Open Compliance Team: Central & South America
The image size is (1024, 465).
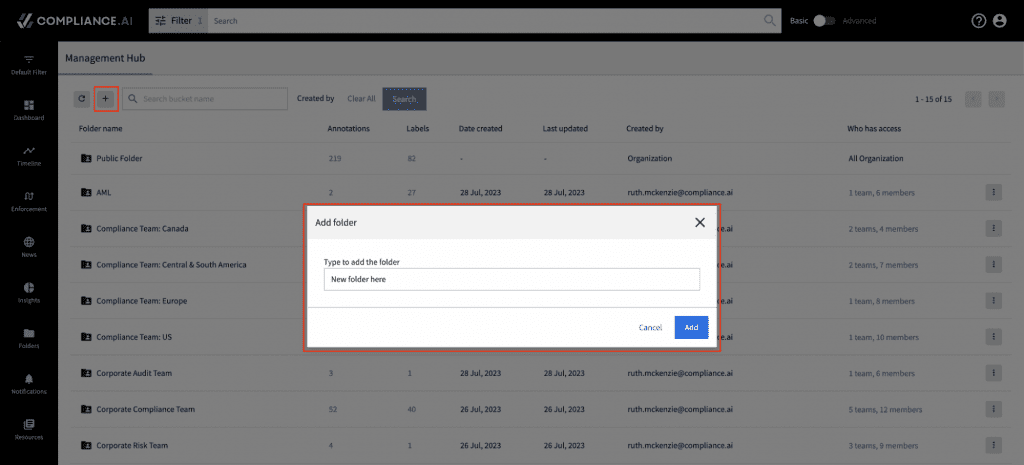tap(171, 265)
